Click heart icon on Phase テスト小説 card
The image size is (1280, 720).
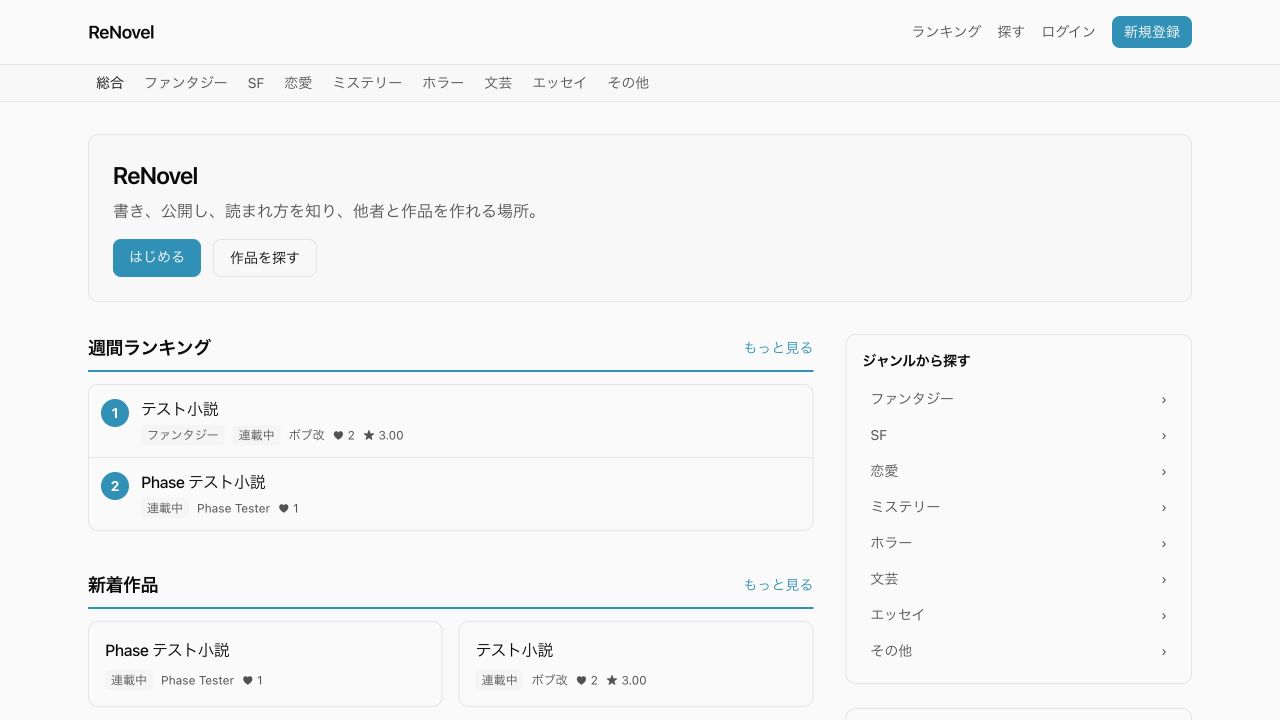point(247,681)
